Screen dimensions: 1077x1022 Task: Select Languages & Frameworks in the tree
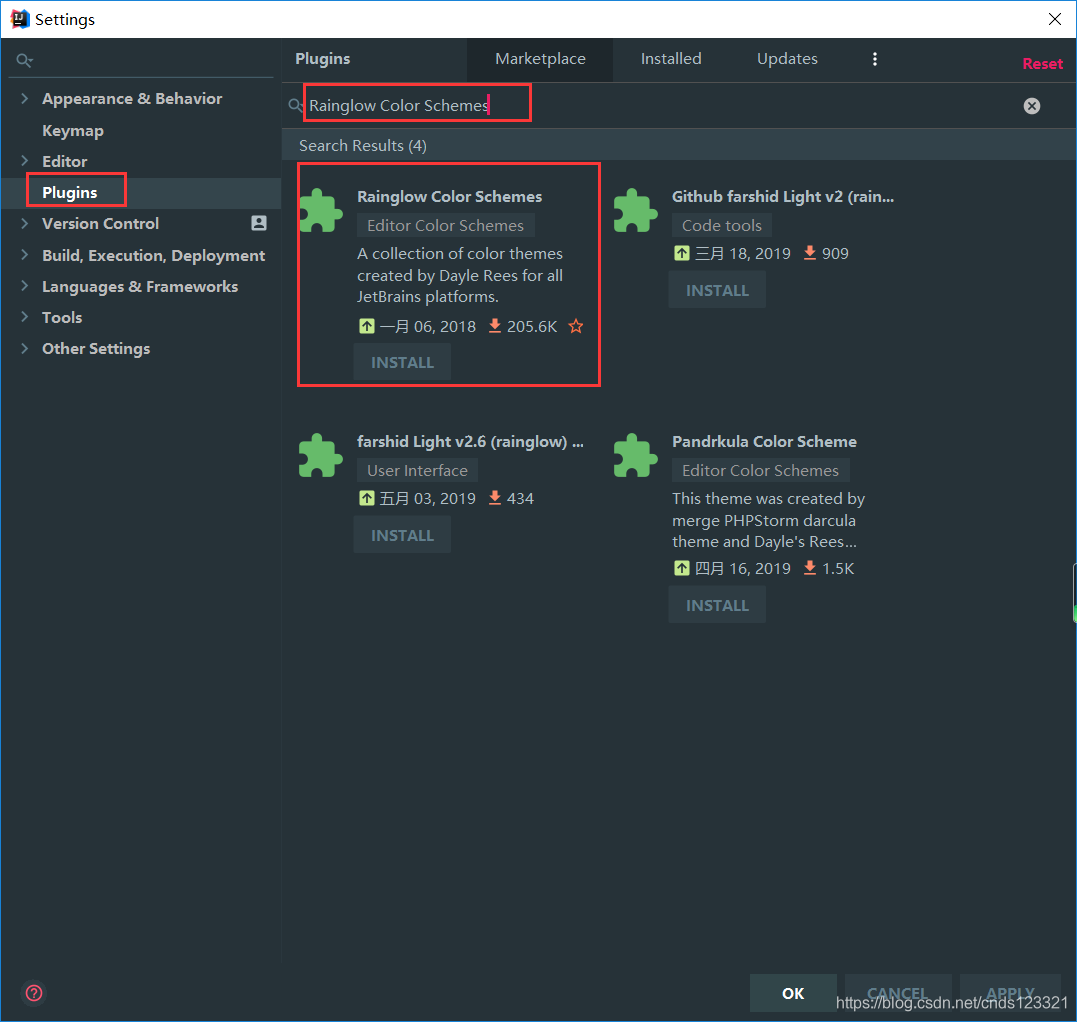click(140, 286)
